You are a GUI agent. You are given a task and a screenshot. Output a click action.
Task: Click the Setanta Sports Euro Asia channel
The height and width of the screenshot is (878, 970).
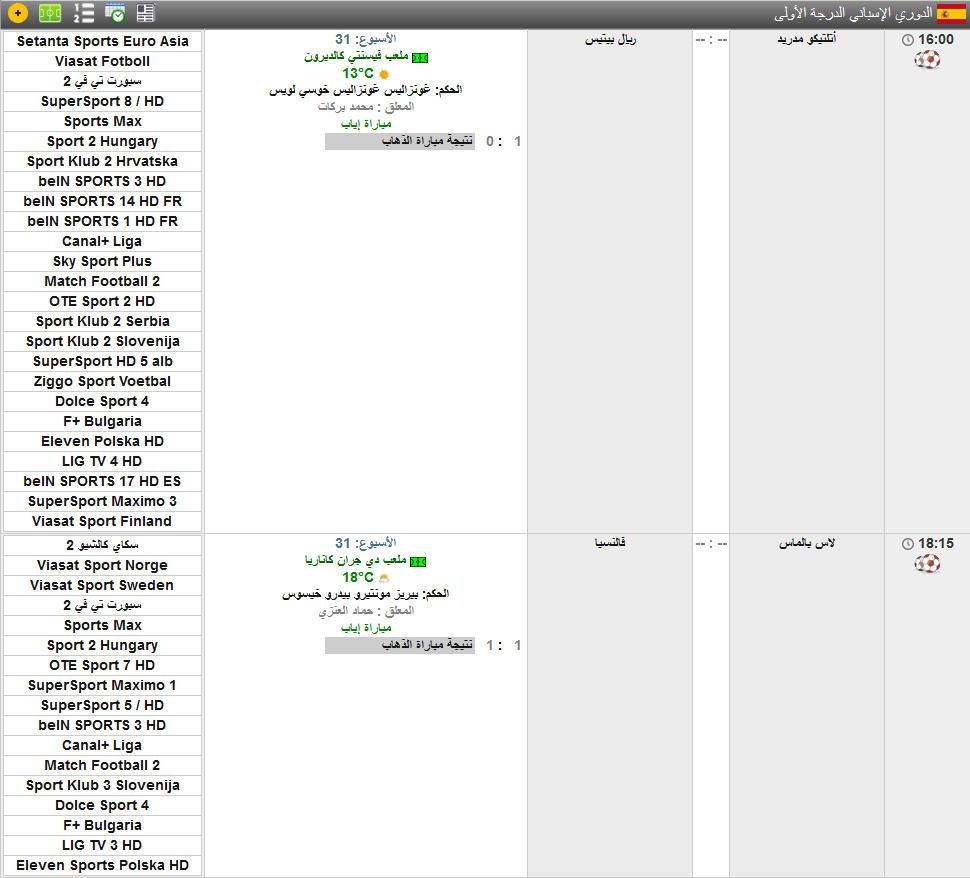102,41
